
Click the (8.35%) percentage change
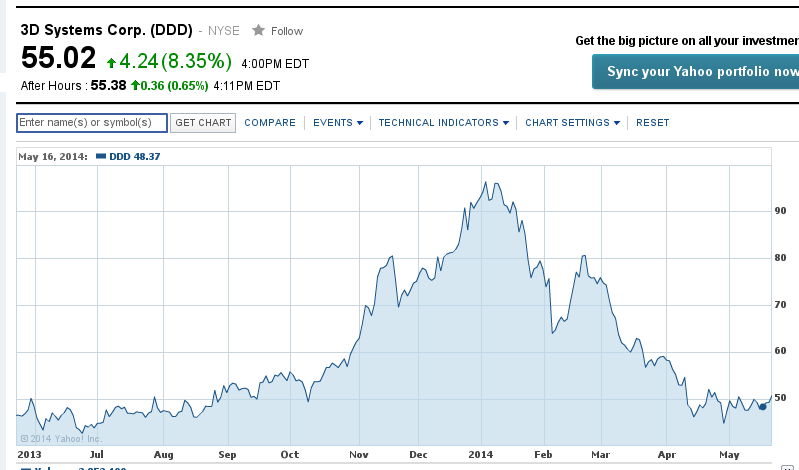tap(197, 61)
